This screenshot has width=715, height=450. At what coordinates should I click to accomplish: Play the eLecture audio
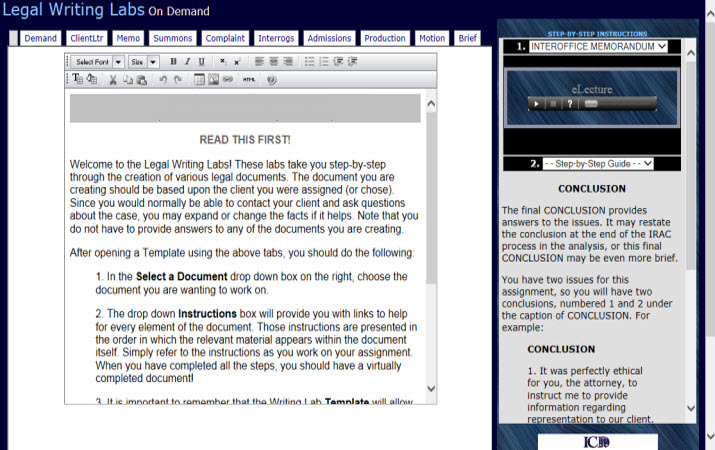536,104
